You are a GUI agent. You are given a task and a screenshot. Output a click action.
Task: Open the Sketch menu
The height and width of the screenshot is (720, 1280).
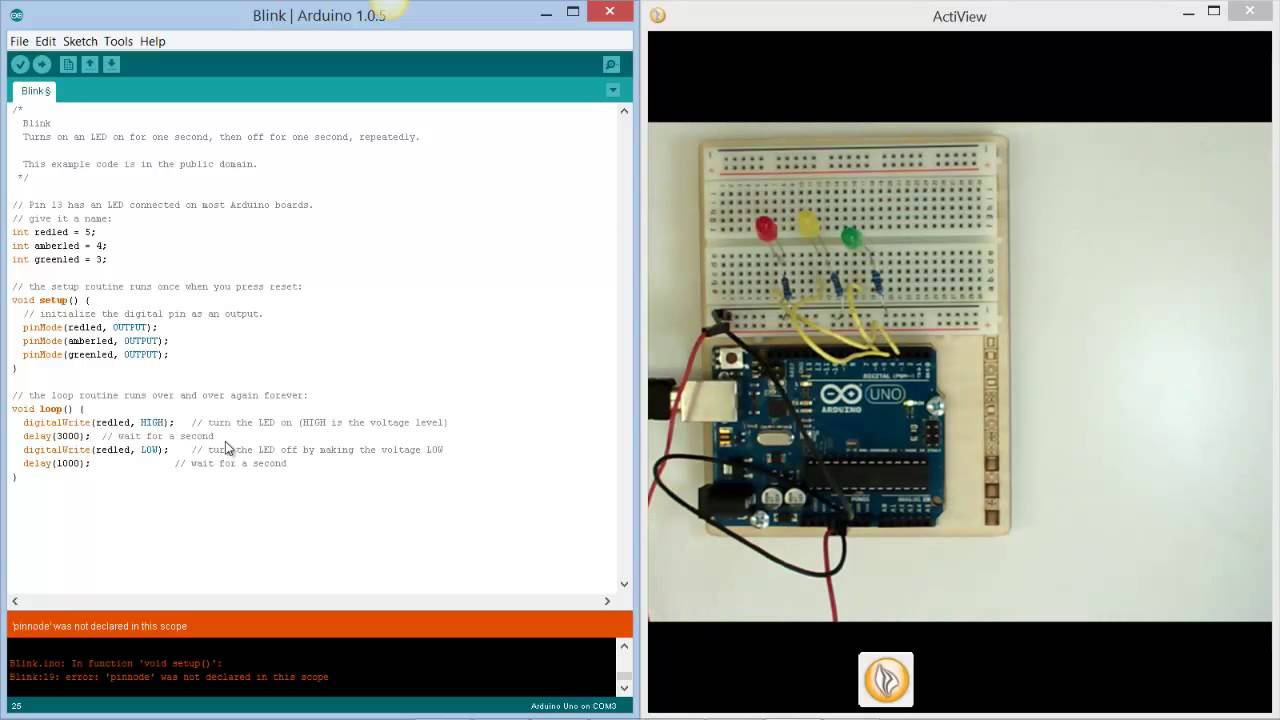pos(80,41)
